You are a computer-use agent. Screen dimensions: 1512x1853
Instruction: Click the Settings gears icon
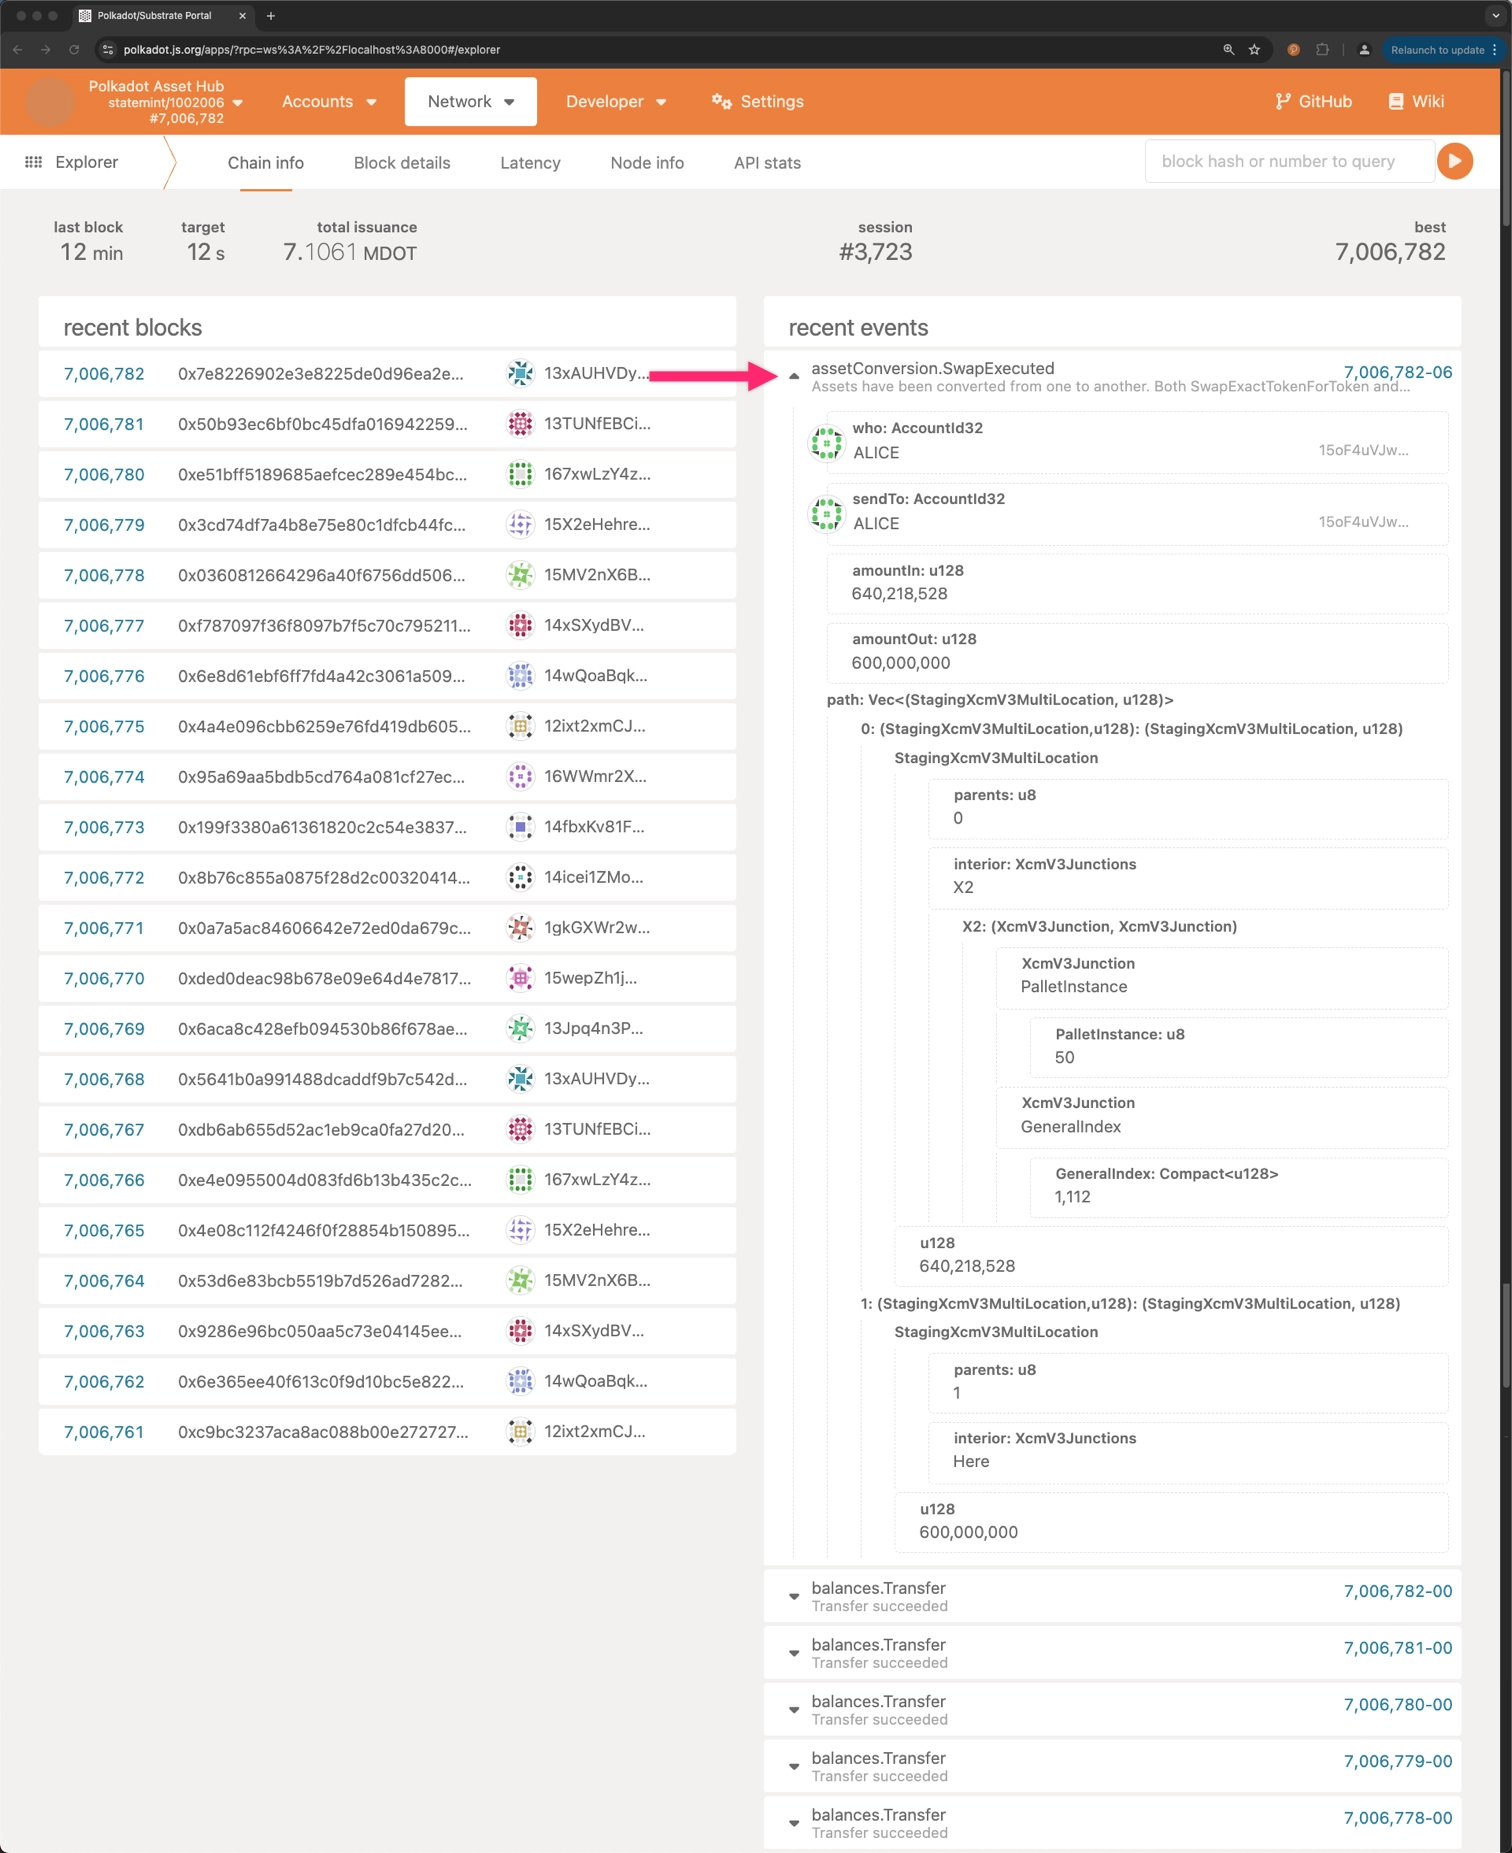click(x=721, y=101)
